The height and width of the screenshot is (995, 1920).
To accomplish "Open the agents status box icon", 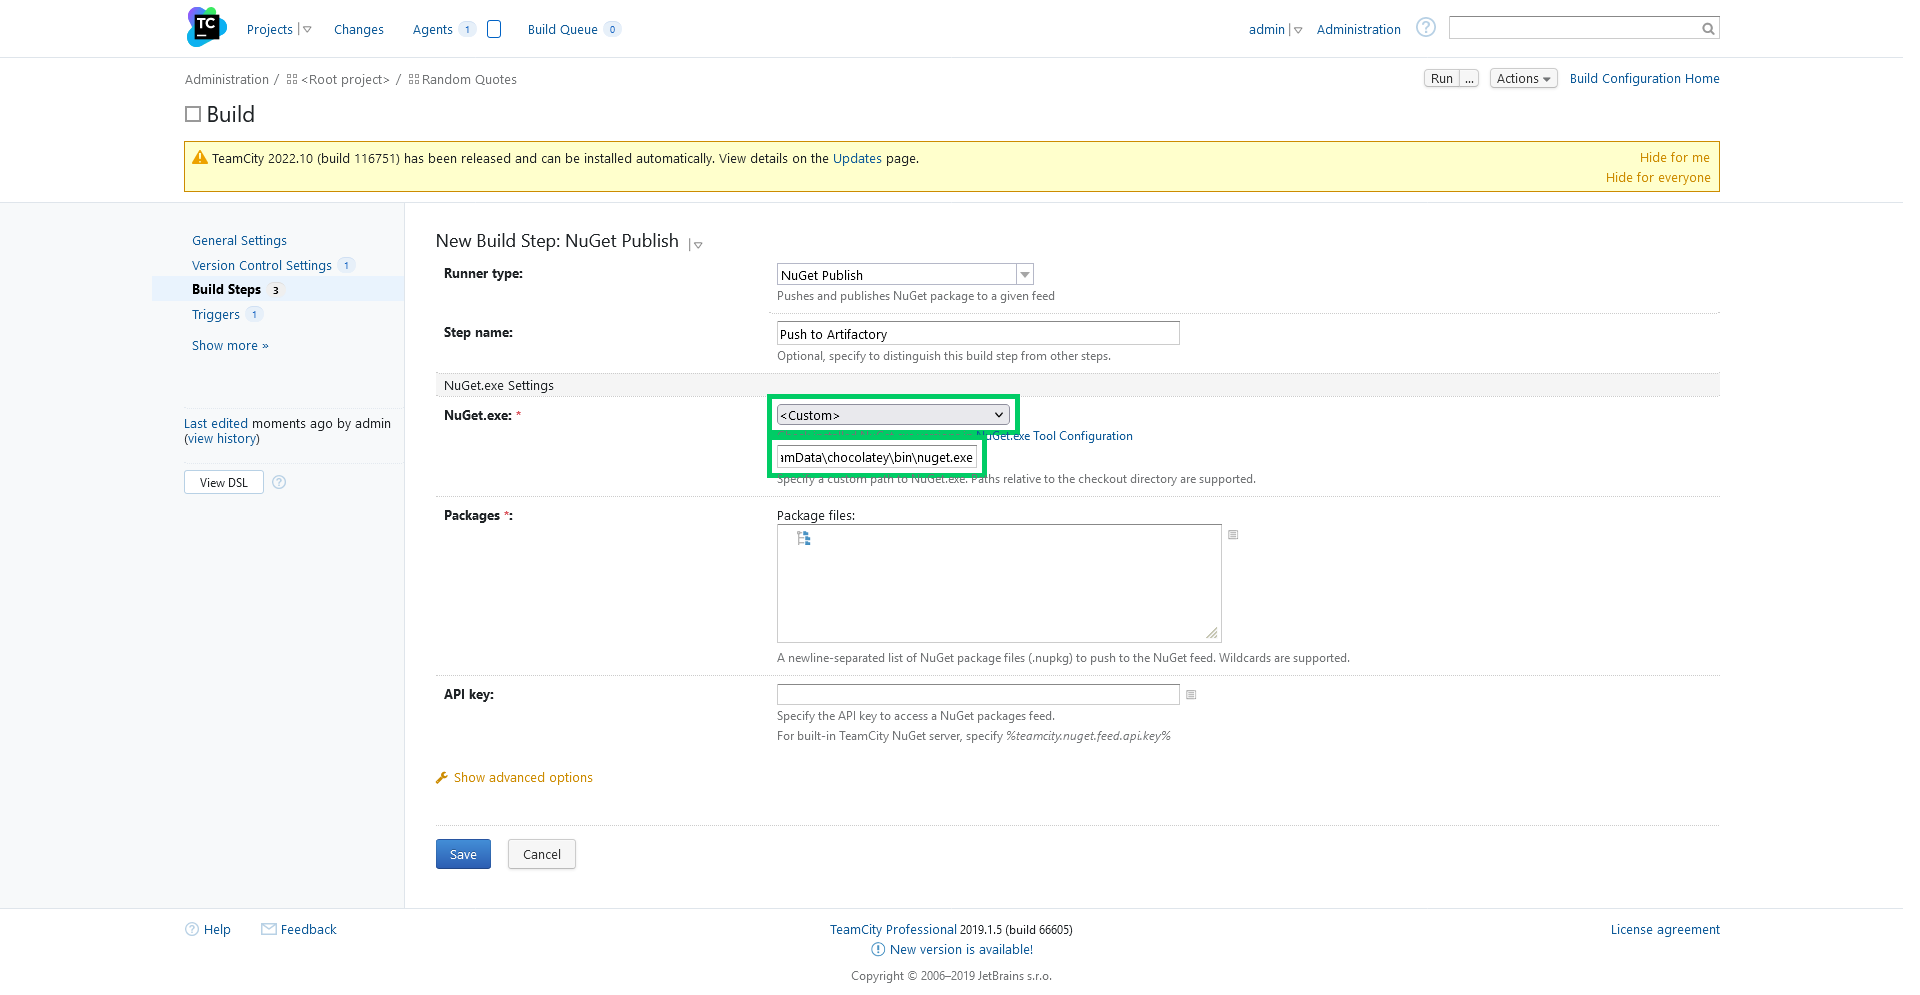I will (x=494, y=29).
